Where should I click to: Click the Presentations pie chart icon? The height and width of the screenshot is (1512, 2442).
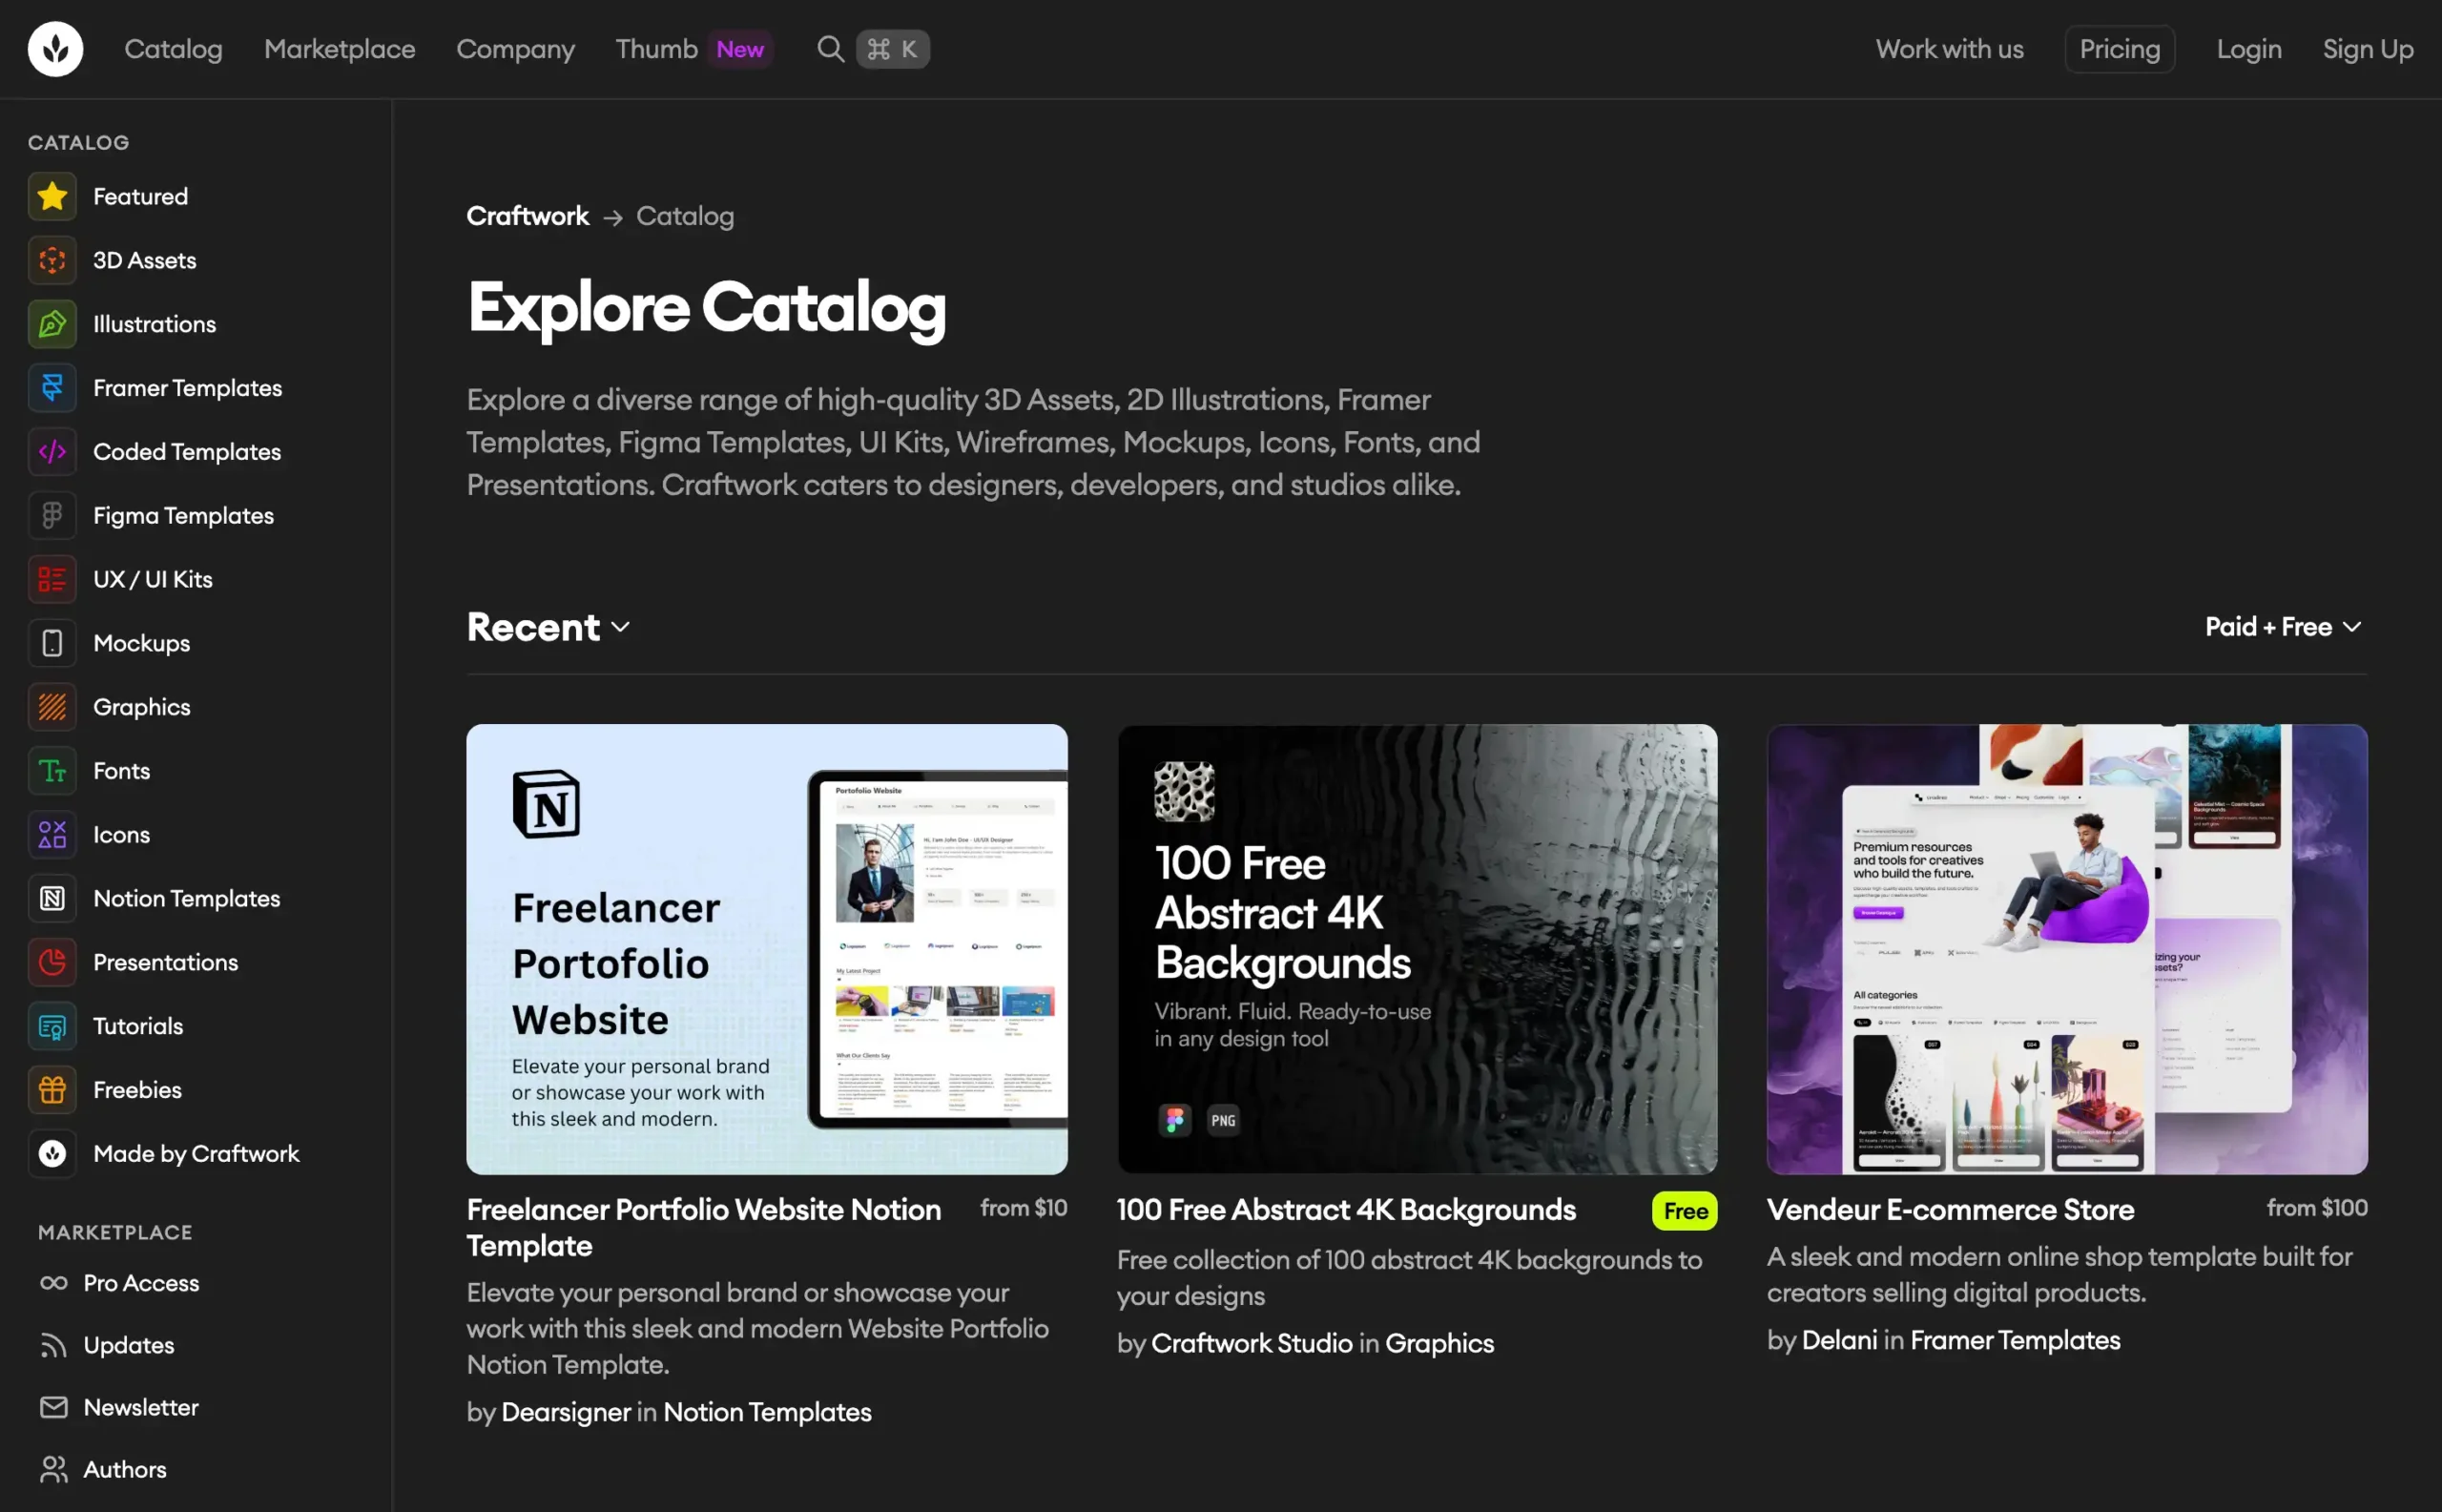click(52, 962)
